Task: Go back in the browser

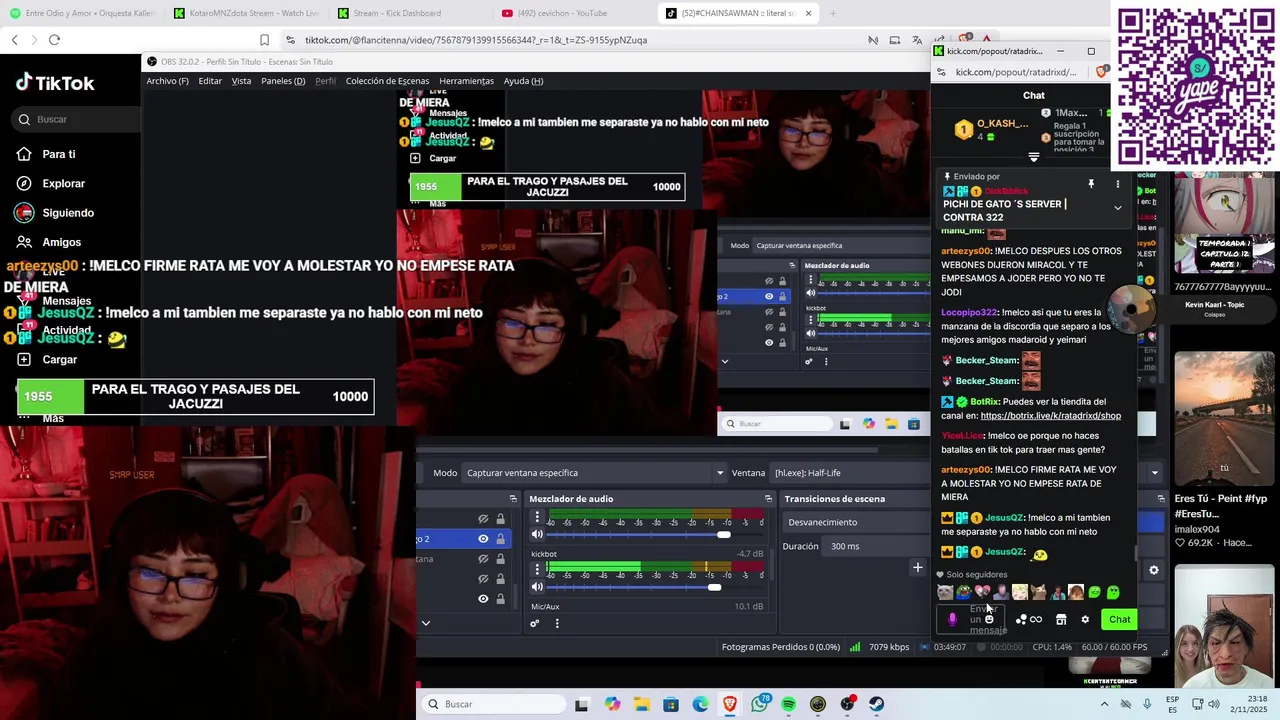Action: (14, 40)
